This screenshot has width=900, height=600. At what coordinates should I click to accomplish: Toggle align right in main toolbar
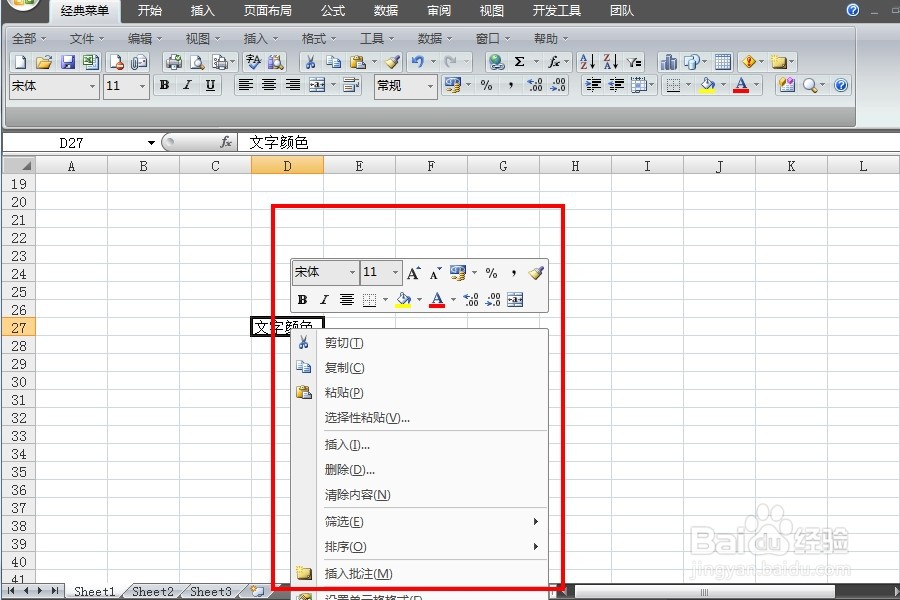tap(293, 86)
